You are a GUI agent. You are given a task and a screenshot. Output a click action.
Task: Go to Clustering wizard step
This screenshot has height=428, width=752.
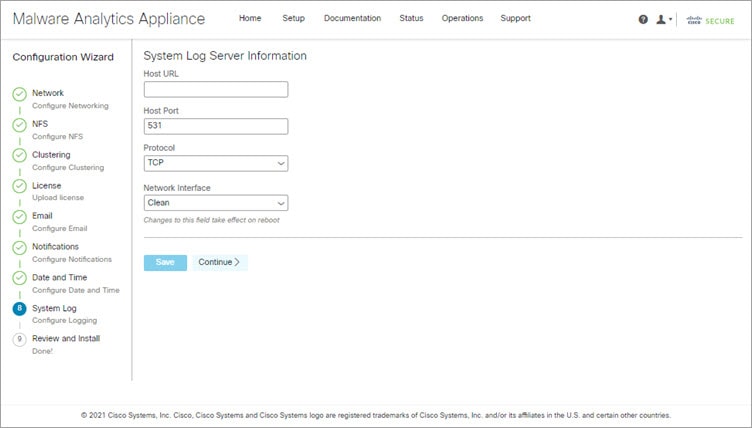[51, 155]
